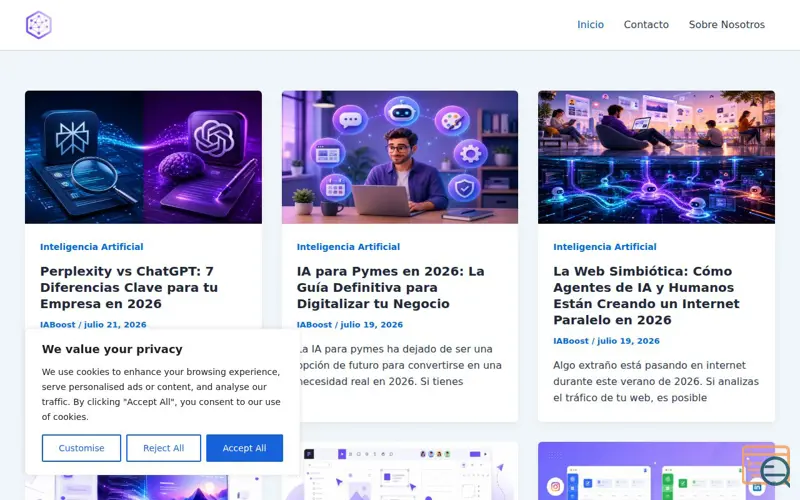800x500 pixels.
Task: Click 'IABoost / julio 19, 2026' under Pymes article
Action: 350,324
